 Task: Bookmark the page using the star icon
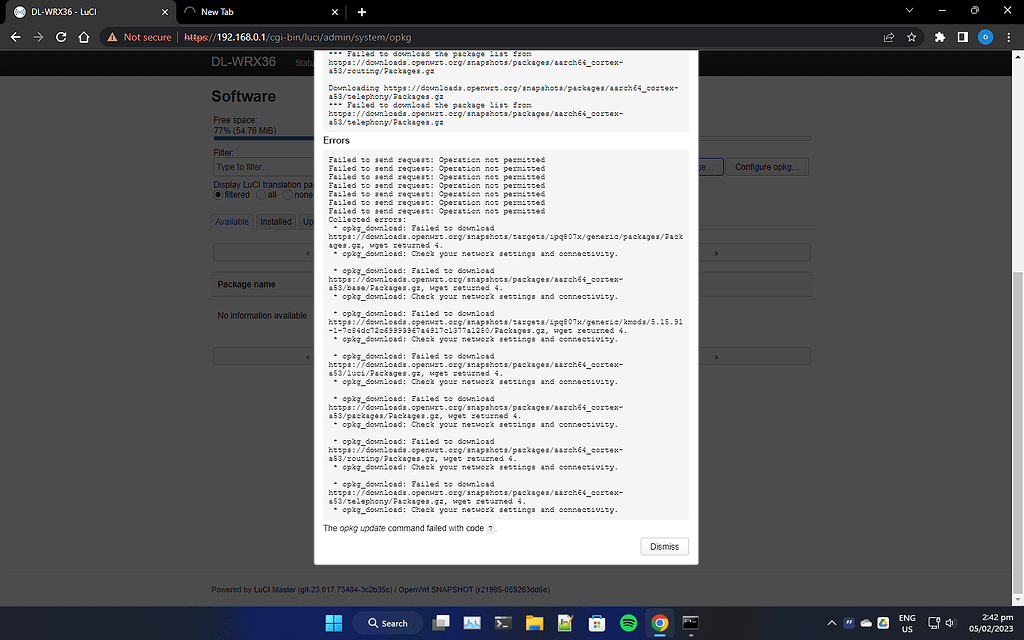click(x=911, y=36)
